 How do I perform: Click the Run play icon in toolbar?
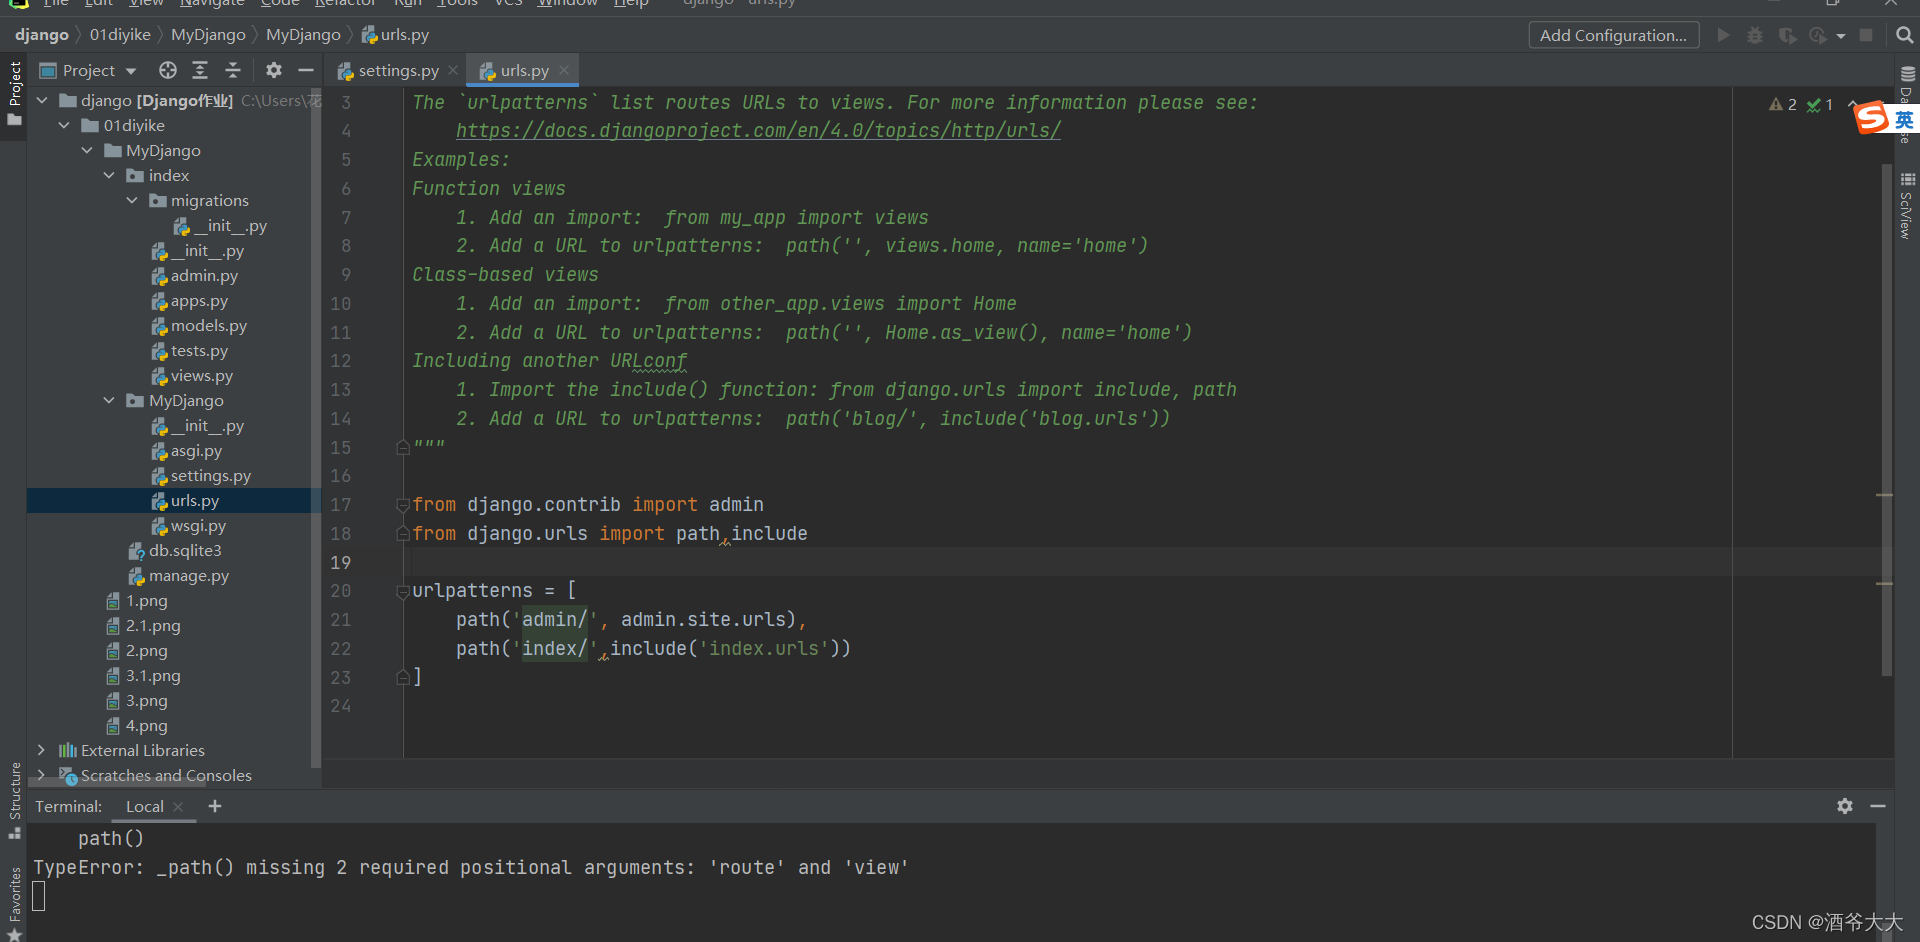tap(1723, 35)
